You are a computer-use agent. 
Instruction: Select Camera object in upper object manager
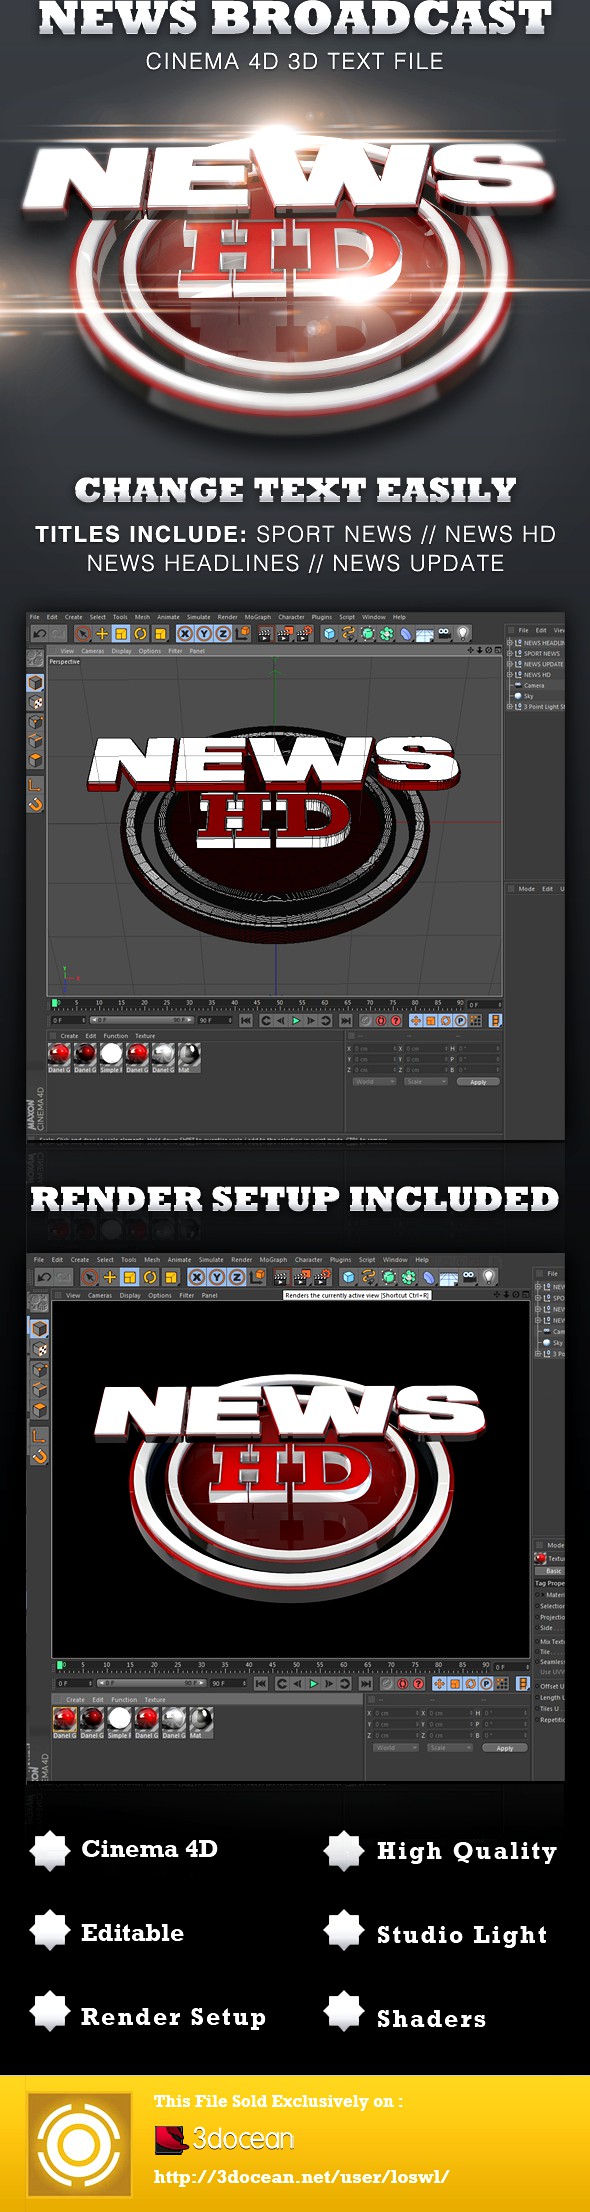click(x=534, y=685)
